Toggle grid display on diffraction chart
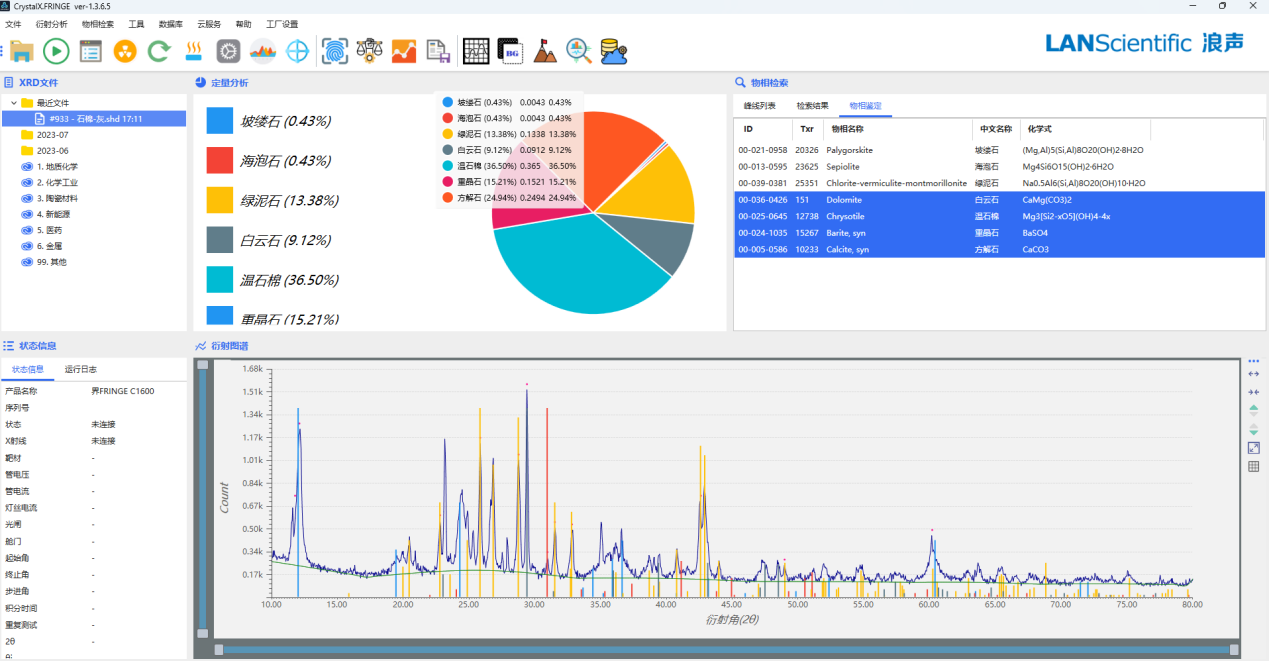 1254,467
